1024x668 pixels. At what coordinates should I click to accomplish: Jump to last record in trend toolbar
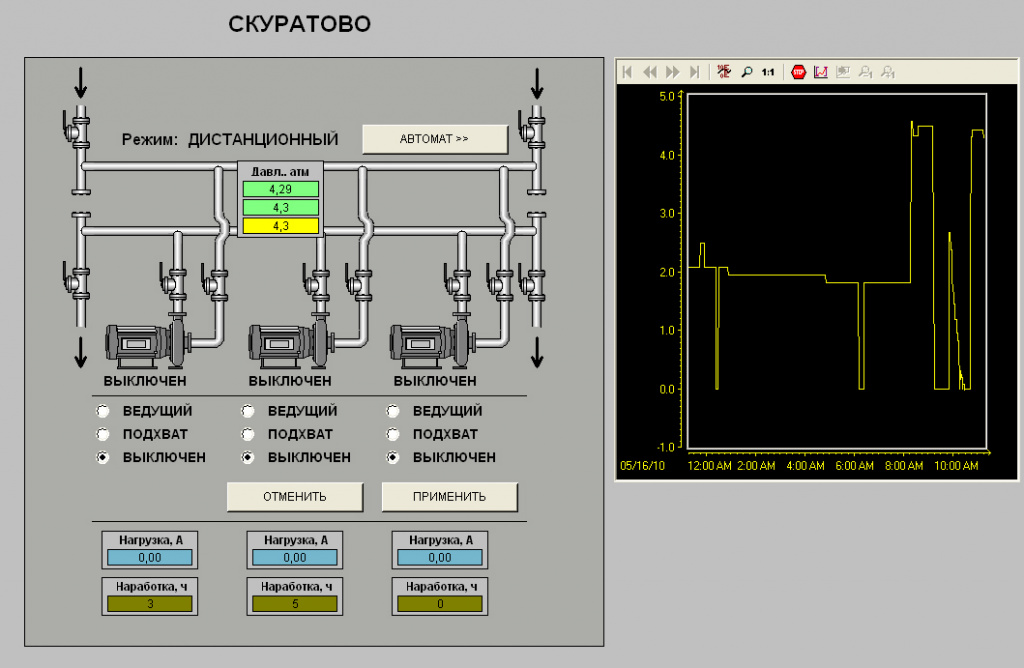695,72
